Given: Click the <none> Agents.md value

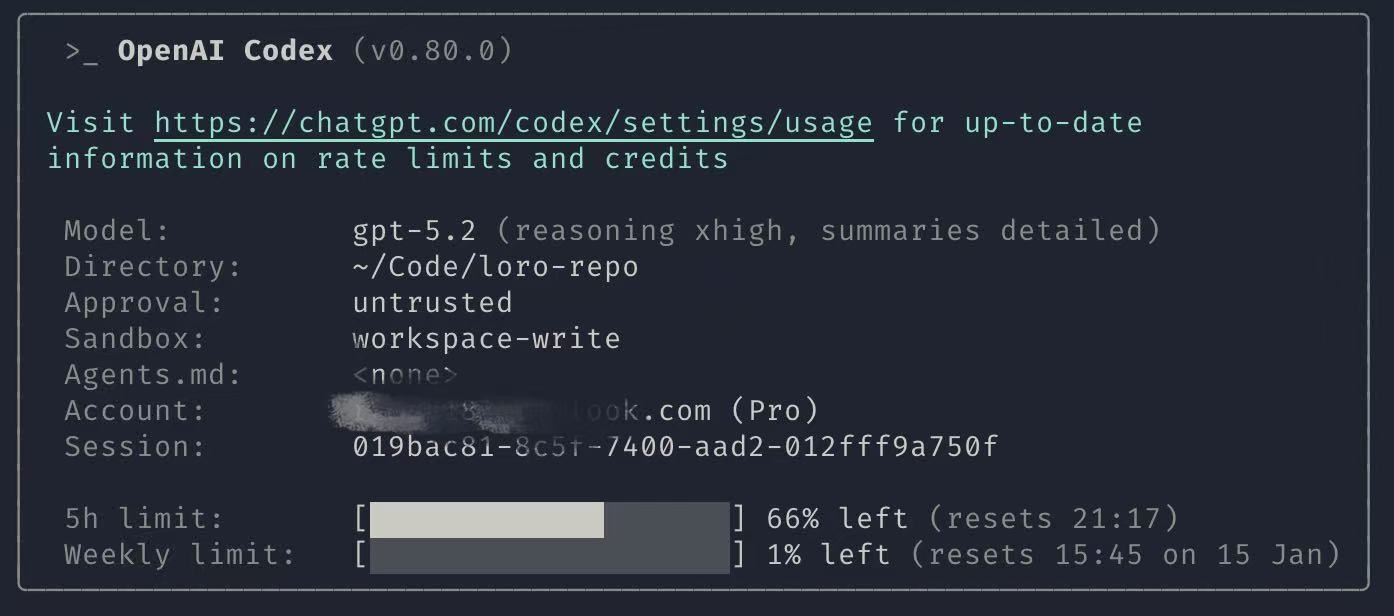Looking at the screenshot, I should 405,375.
